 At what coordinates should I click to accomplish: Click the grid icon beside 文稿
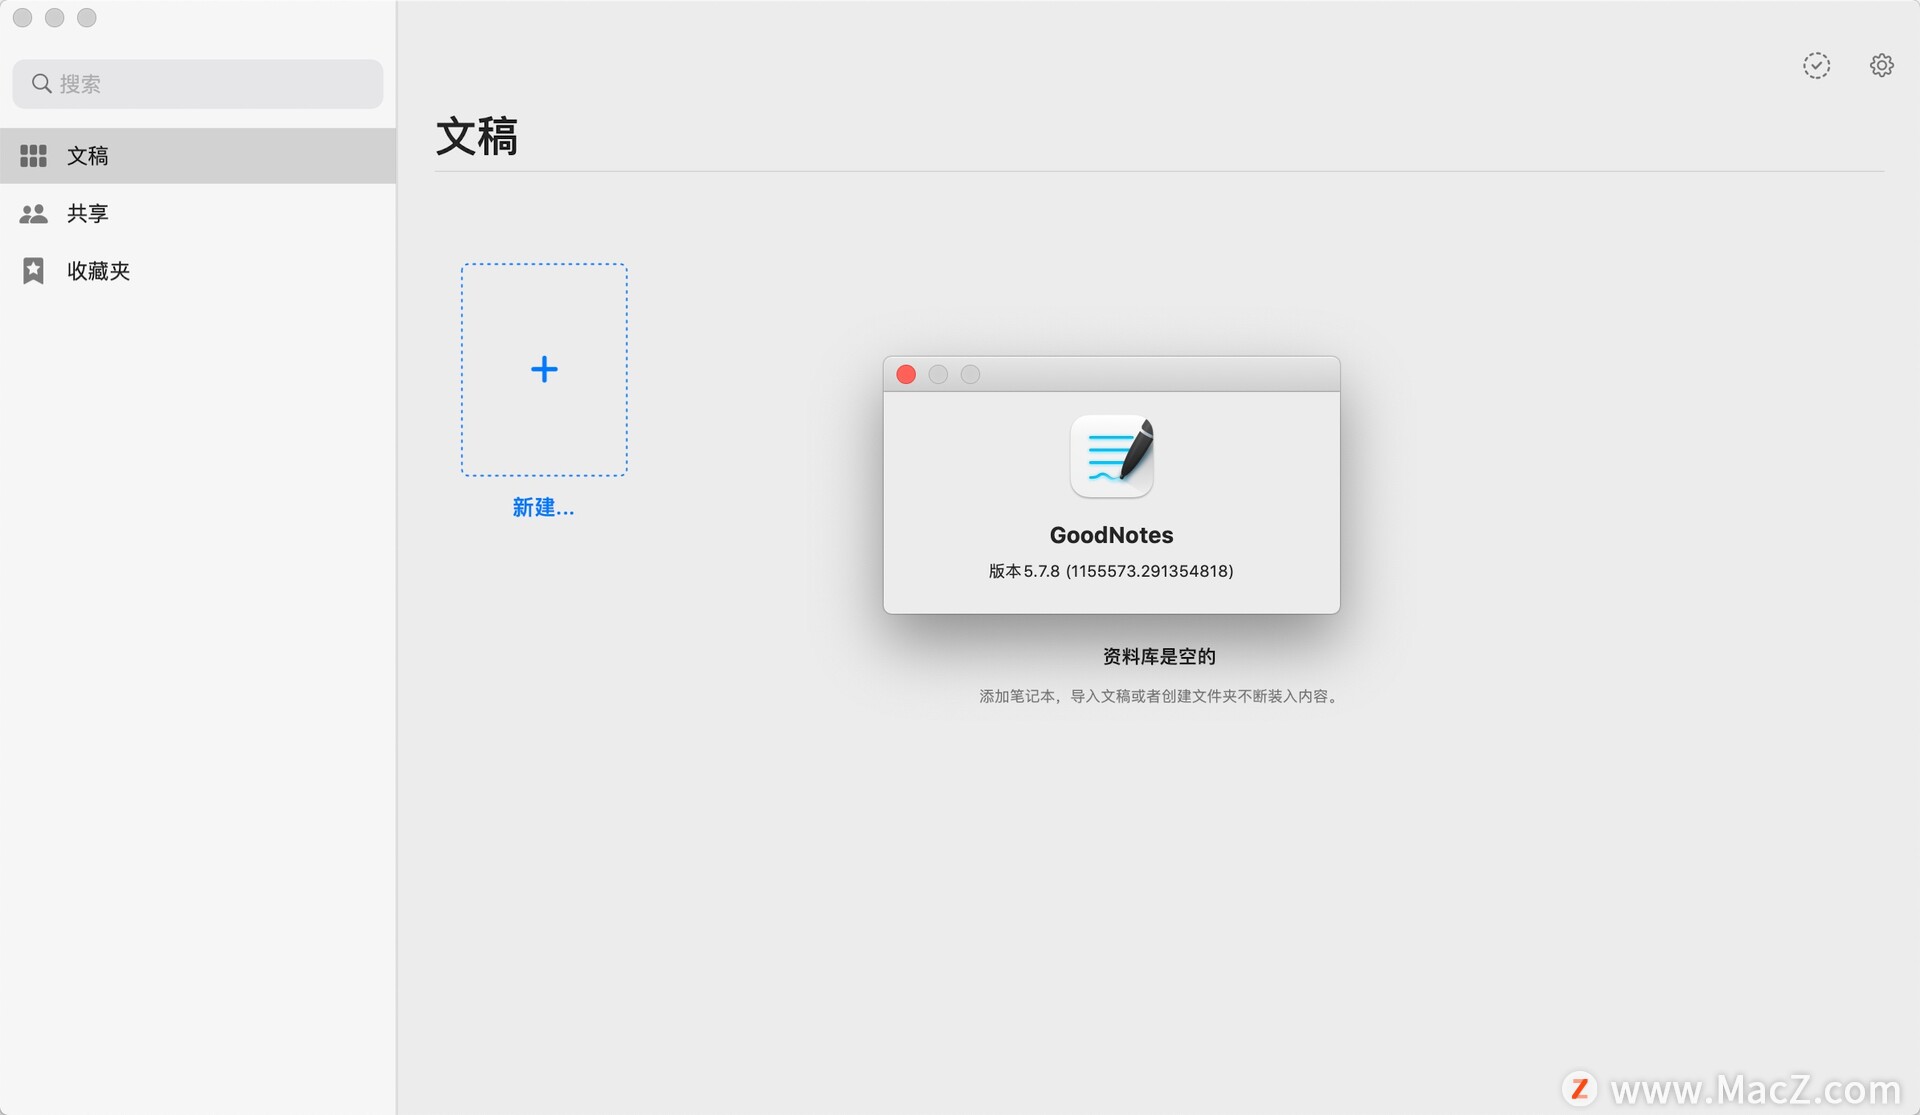[33, 156]
